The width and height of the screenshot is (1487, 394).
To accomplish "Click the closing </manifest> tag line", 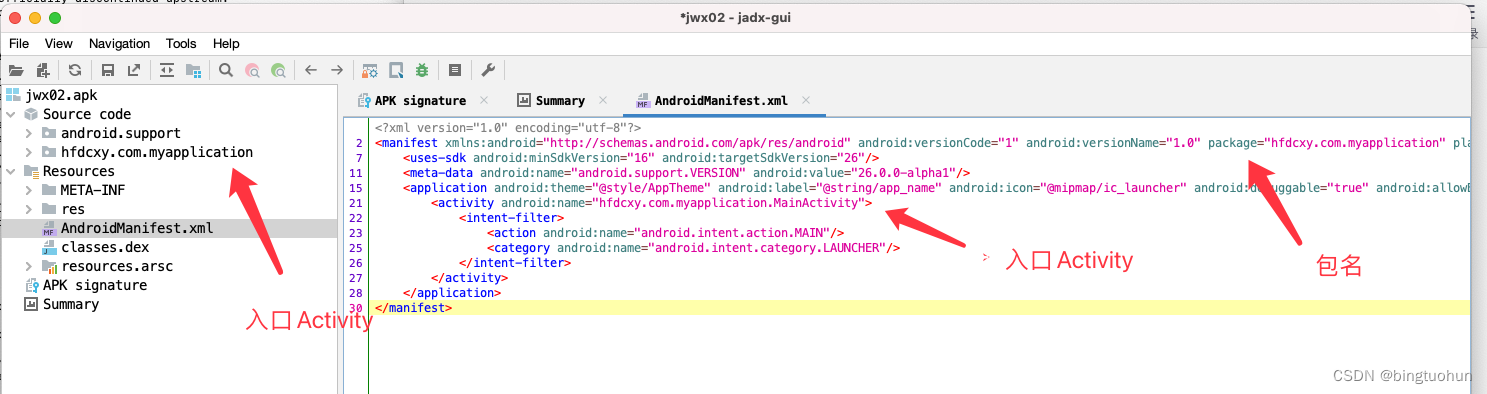I will click(x=412, y=308).
